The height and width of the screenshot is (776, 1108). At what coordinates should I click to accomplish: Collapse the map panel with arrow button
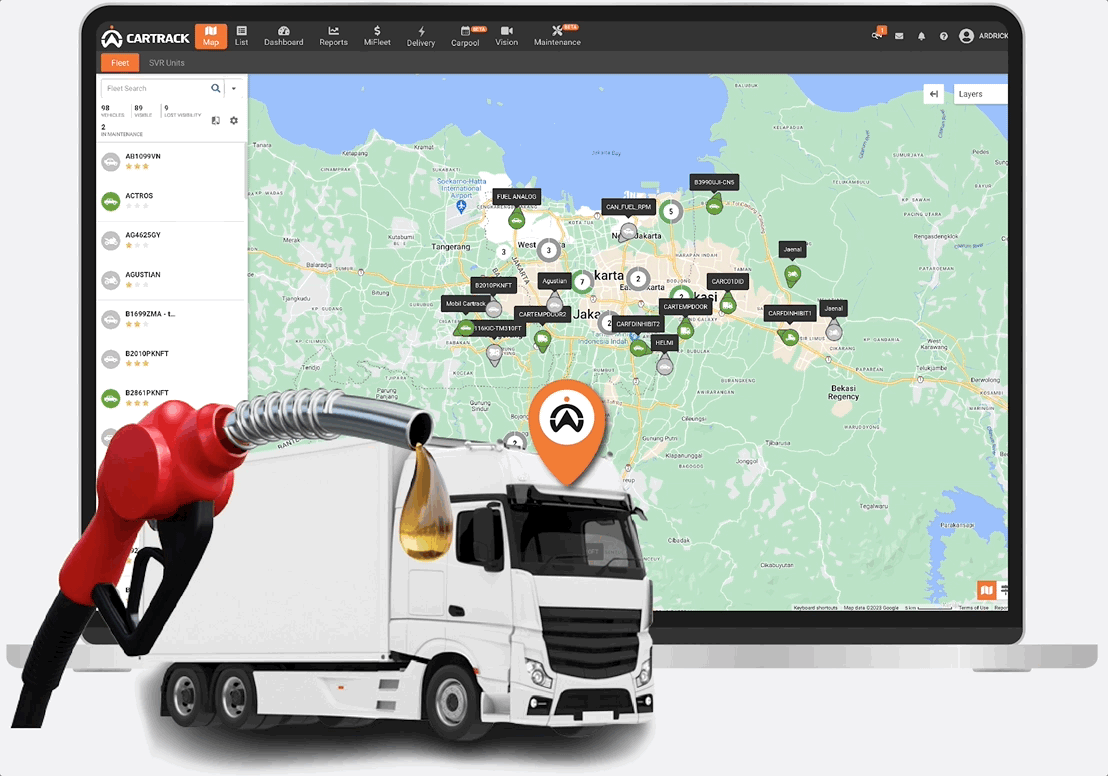click(933, 94)
